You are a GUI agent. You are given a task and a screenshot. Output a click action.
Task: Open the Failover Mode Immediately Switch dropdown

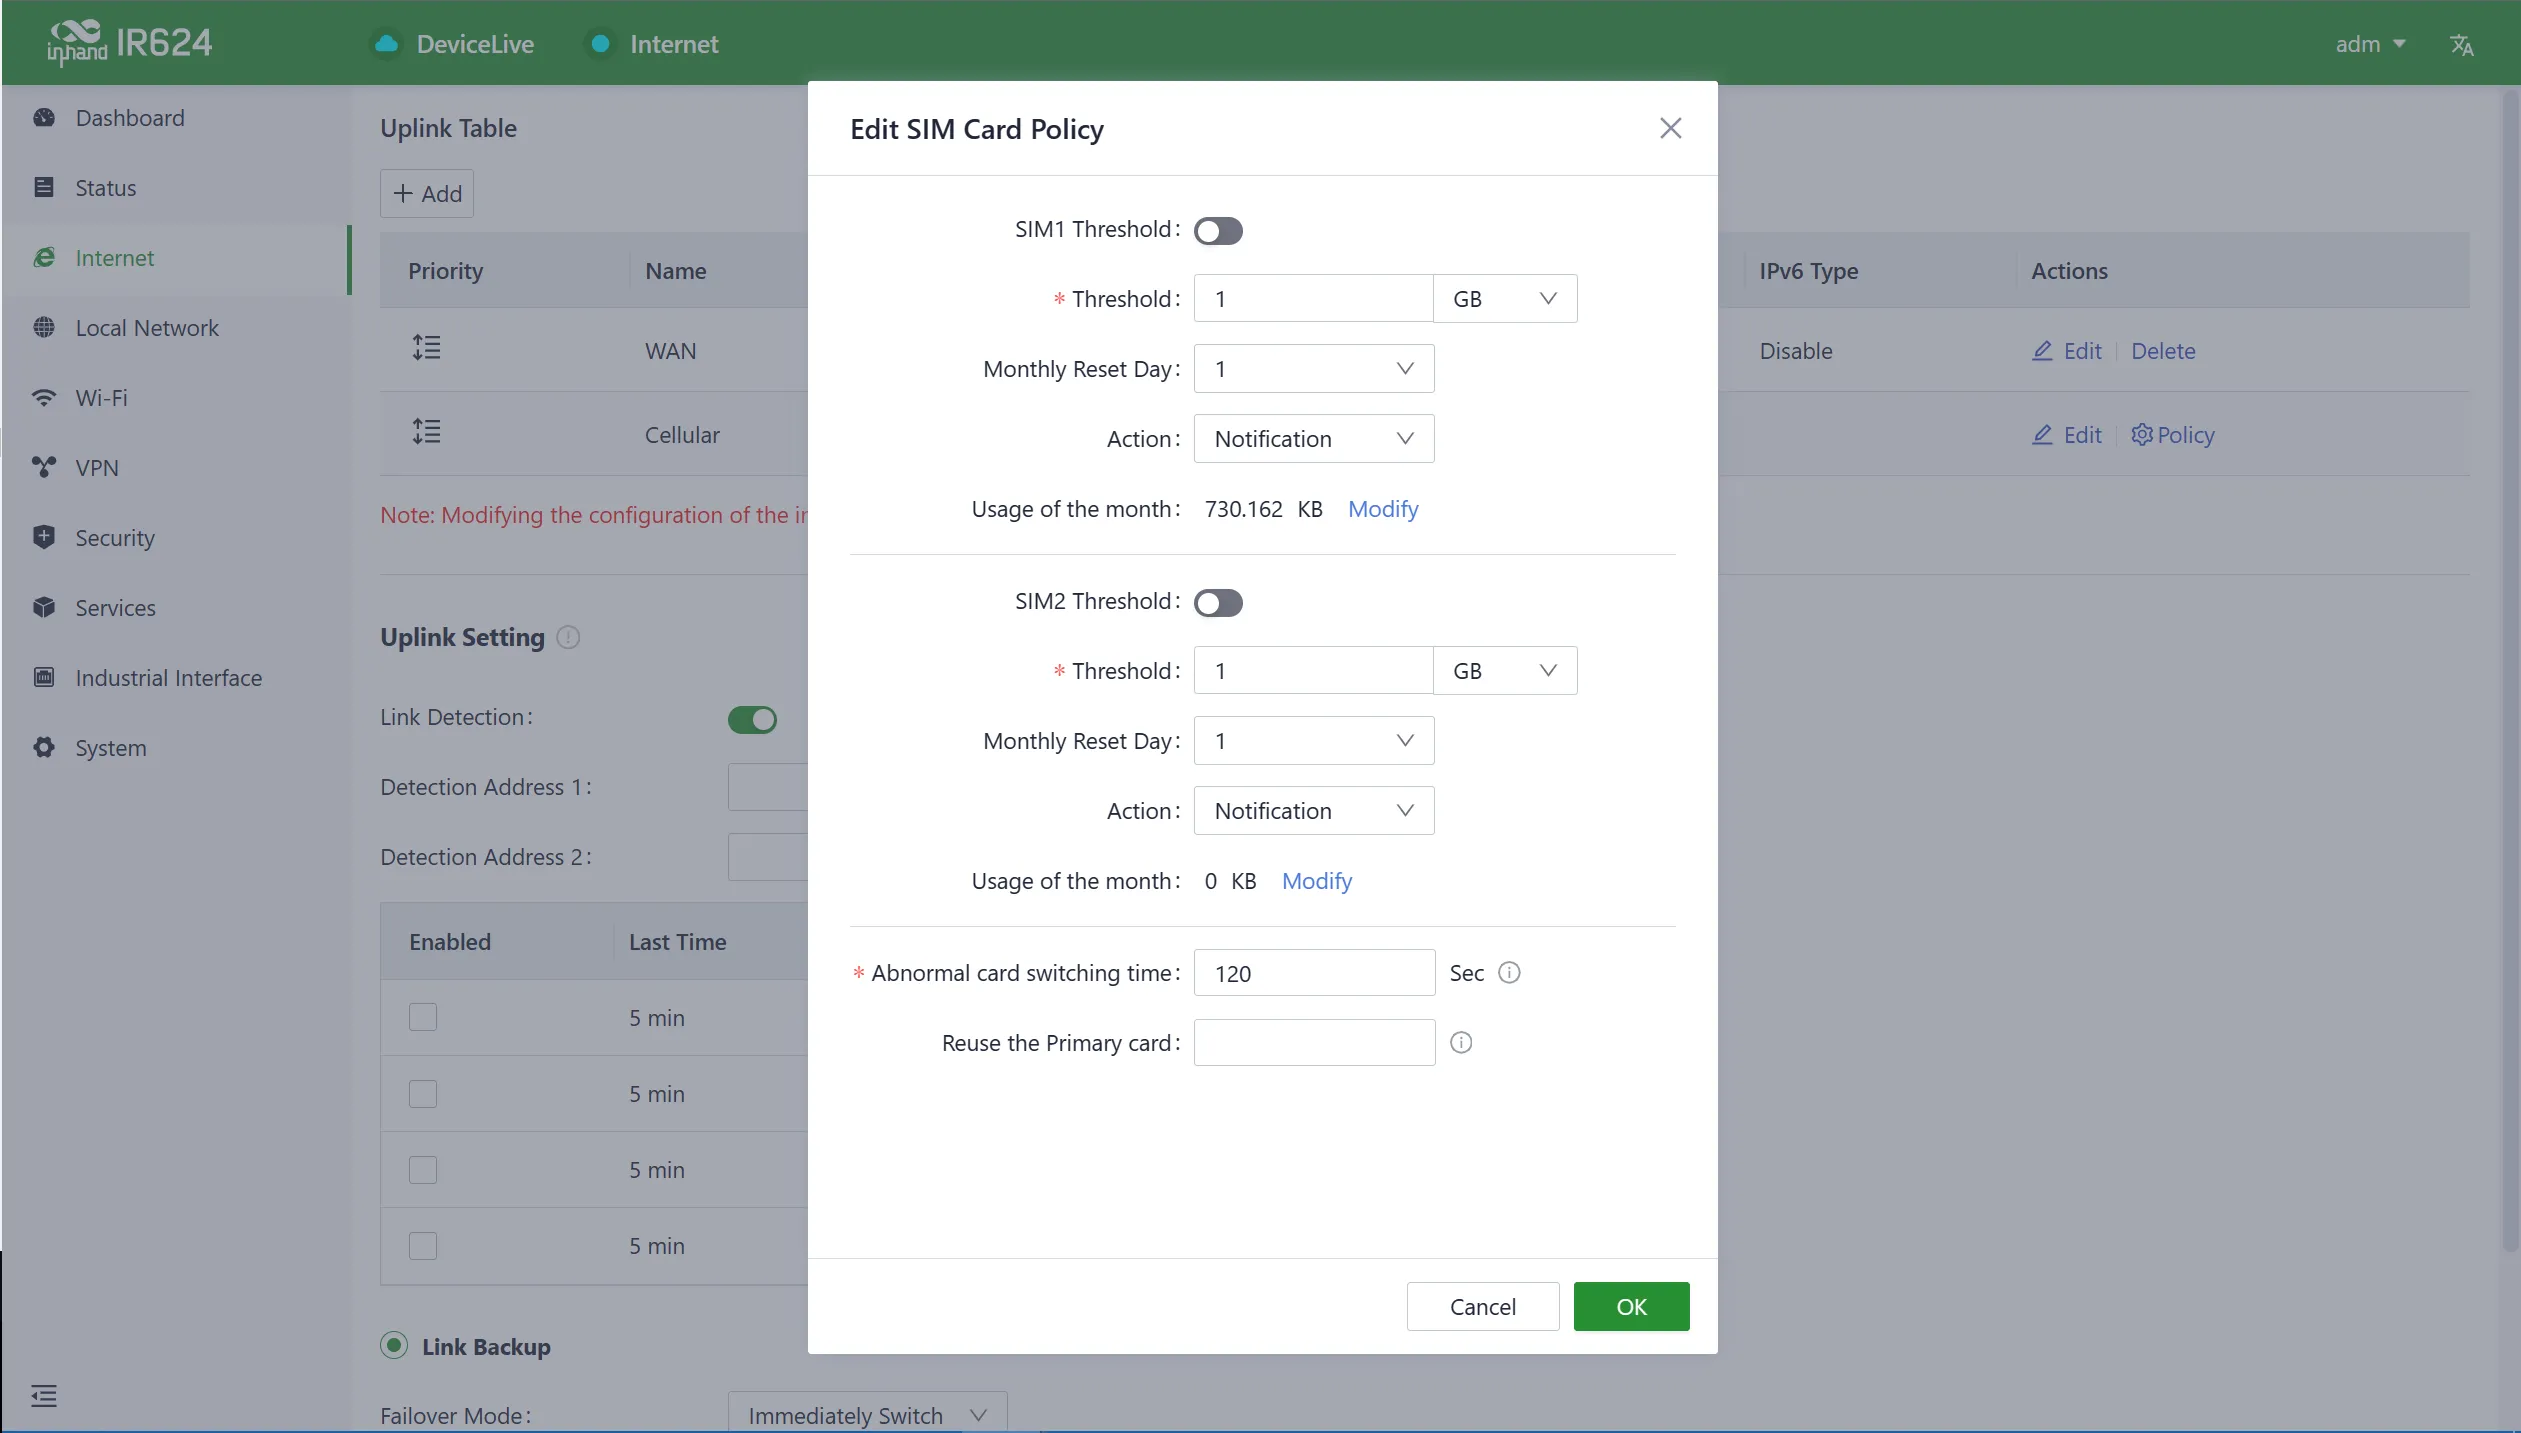tap(867, 1414)
